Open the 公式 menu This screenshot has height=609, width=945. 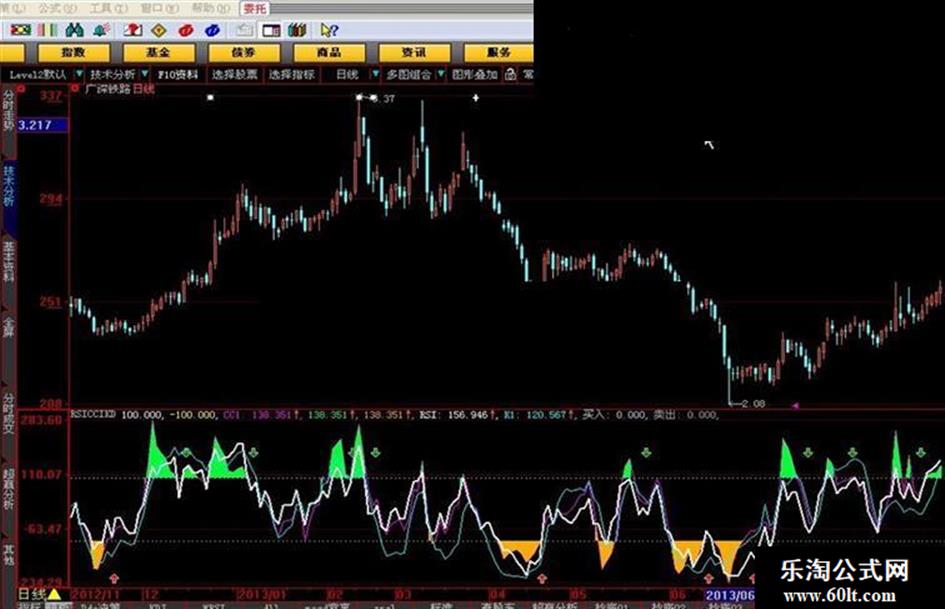tap(57, 8)
